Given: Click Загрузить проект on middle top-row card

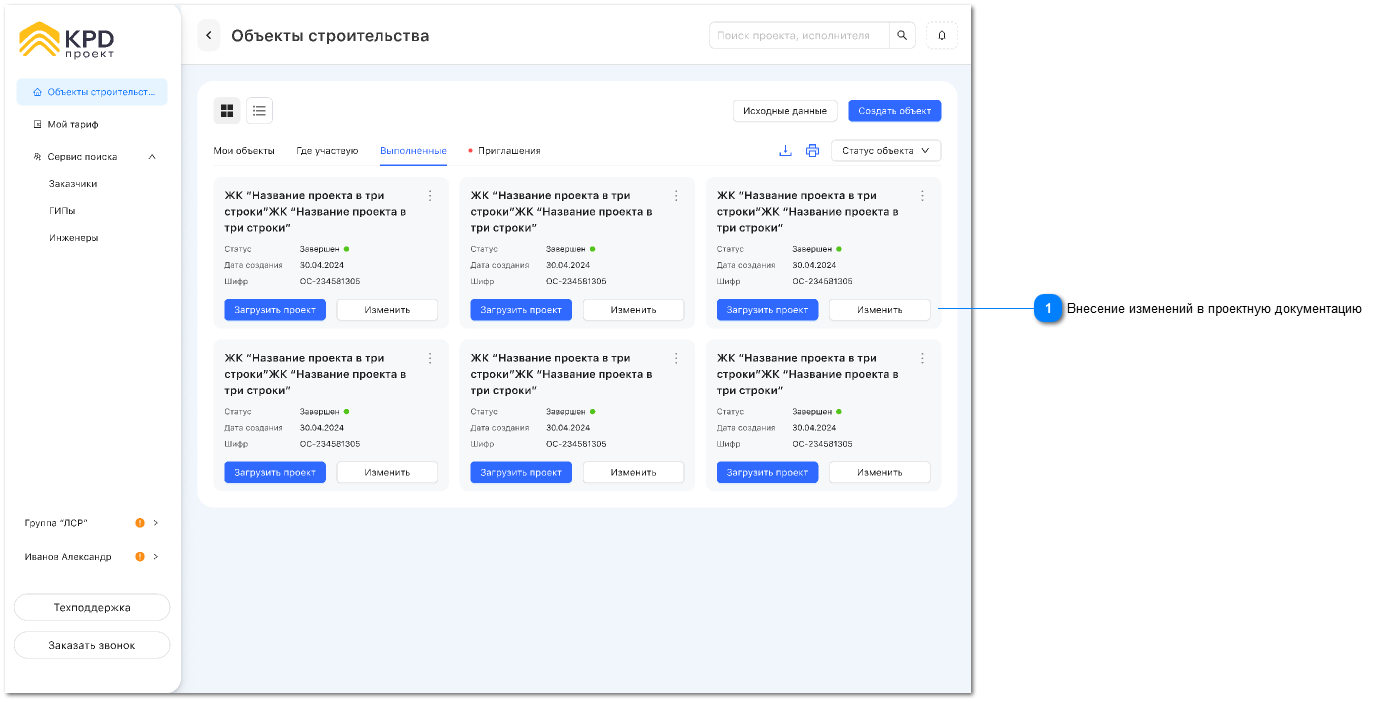Looking at the screenshot, I should click(521, 310).
